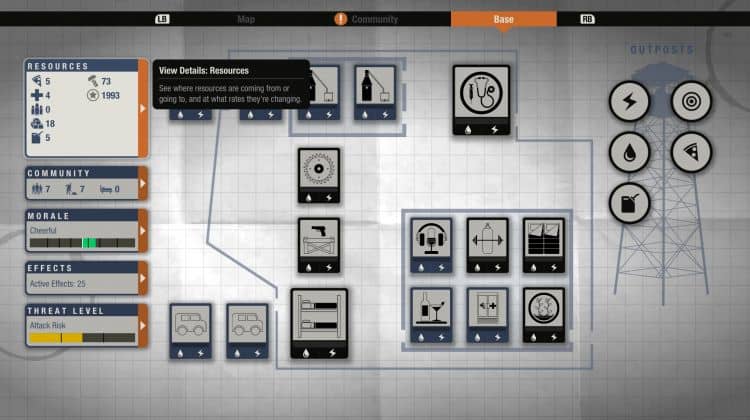Expand the Morale panel arrow
The width and height of the screenshot is (750, 420).
[143, 231]
